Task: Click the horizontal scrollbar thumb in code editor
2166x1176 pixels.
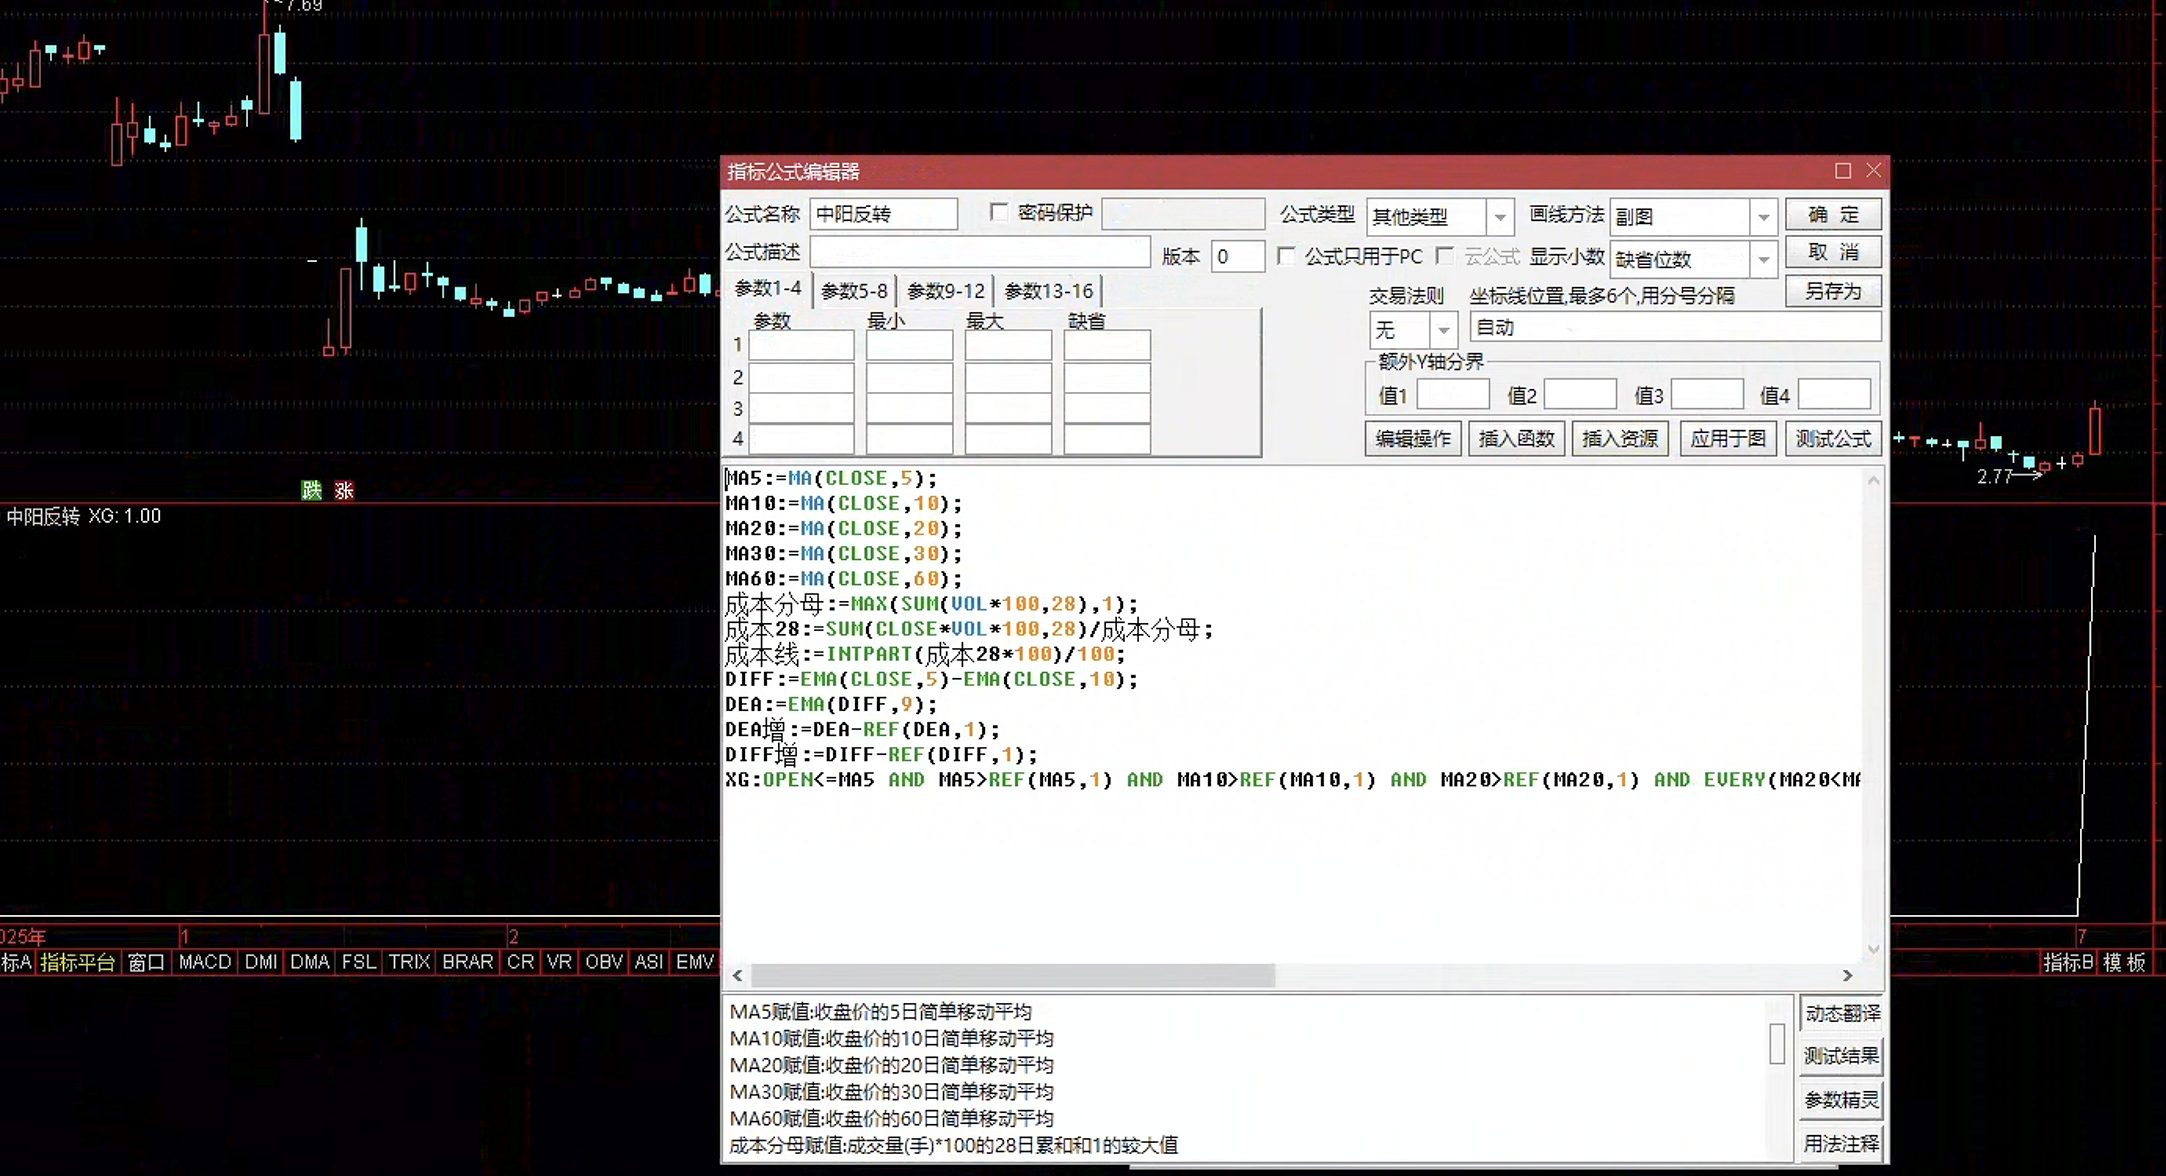Action: [x=1013, y=975]
